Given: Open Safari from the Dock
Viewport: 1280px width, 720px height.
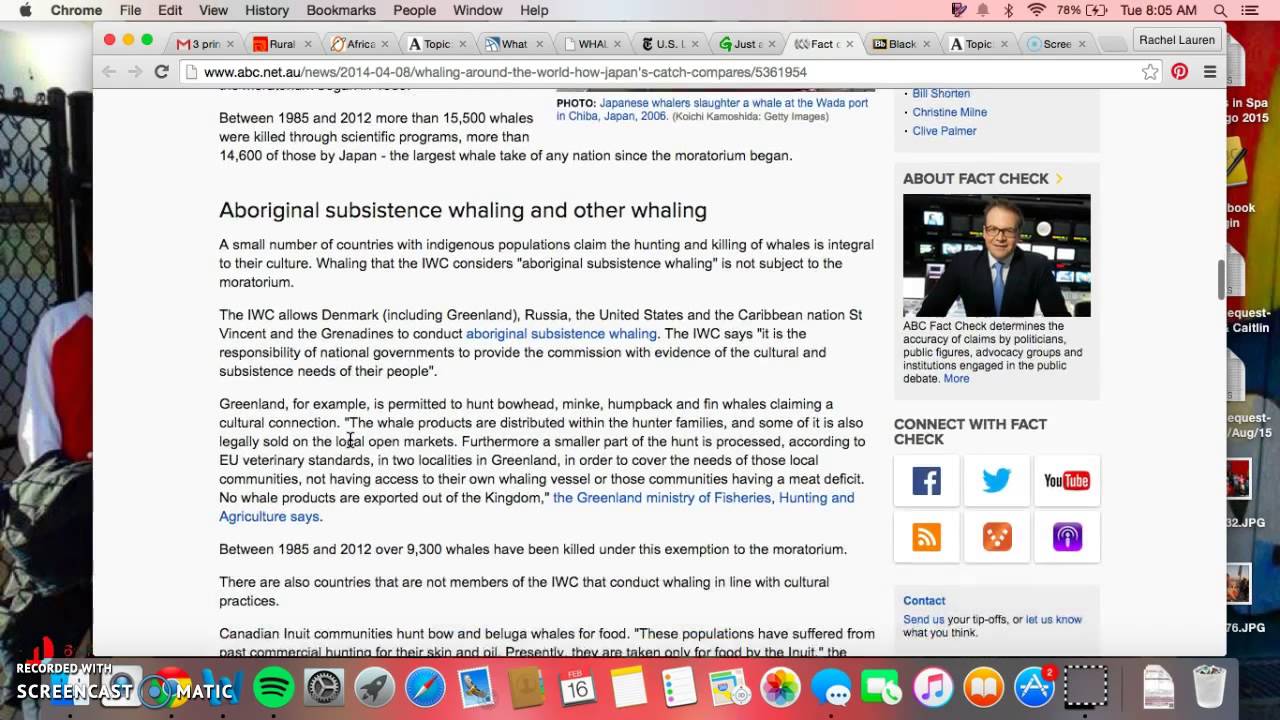Looking at the screenshot, I should pos(425,688).
